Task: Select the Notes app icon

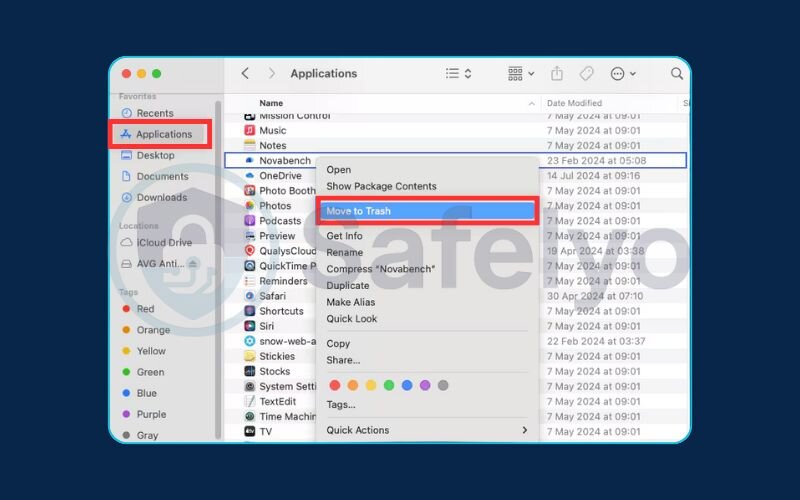Action: point(249,145)
